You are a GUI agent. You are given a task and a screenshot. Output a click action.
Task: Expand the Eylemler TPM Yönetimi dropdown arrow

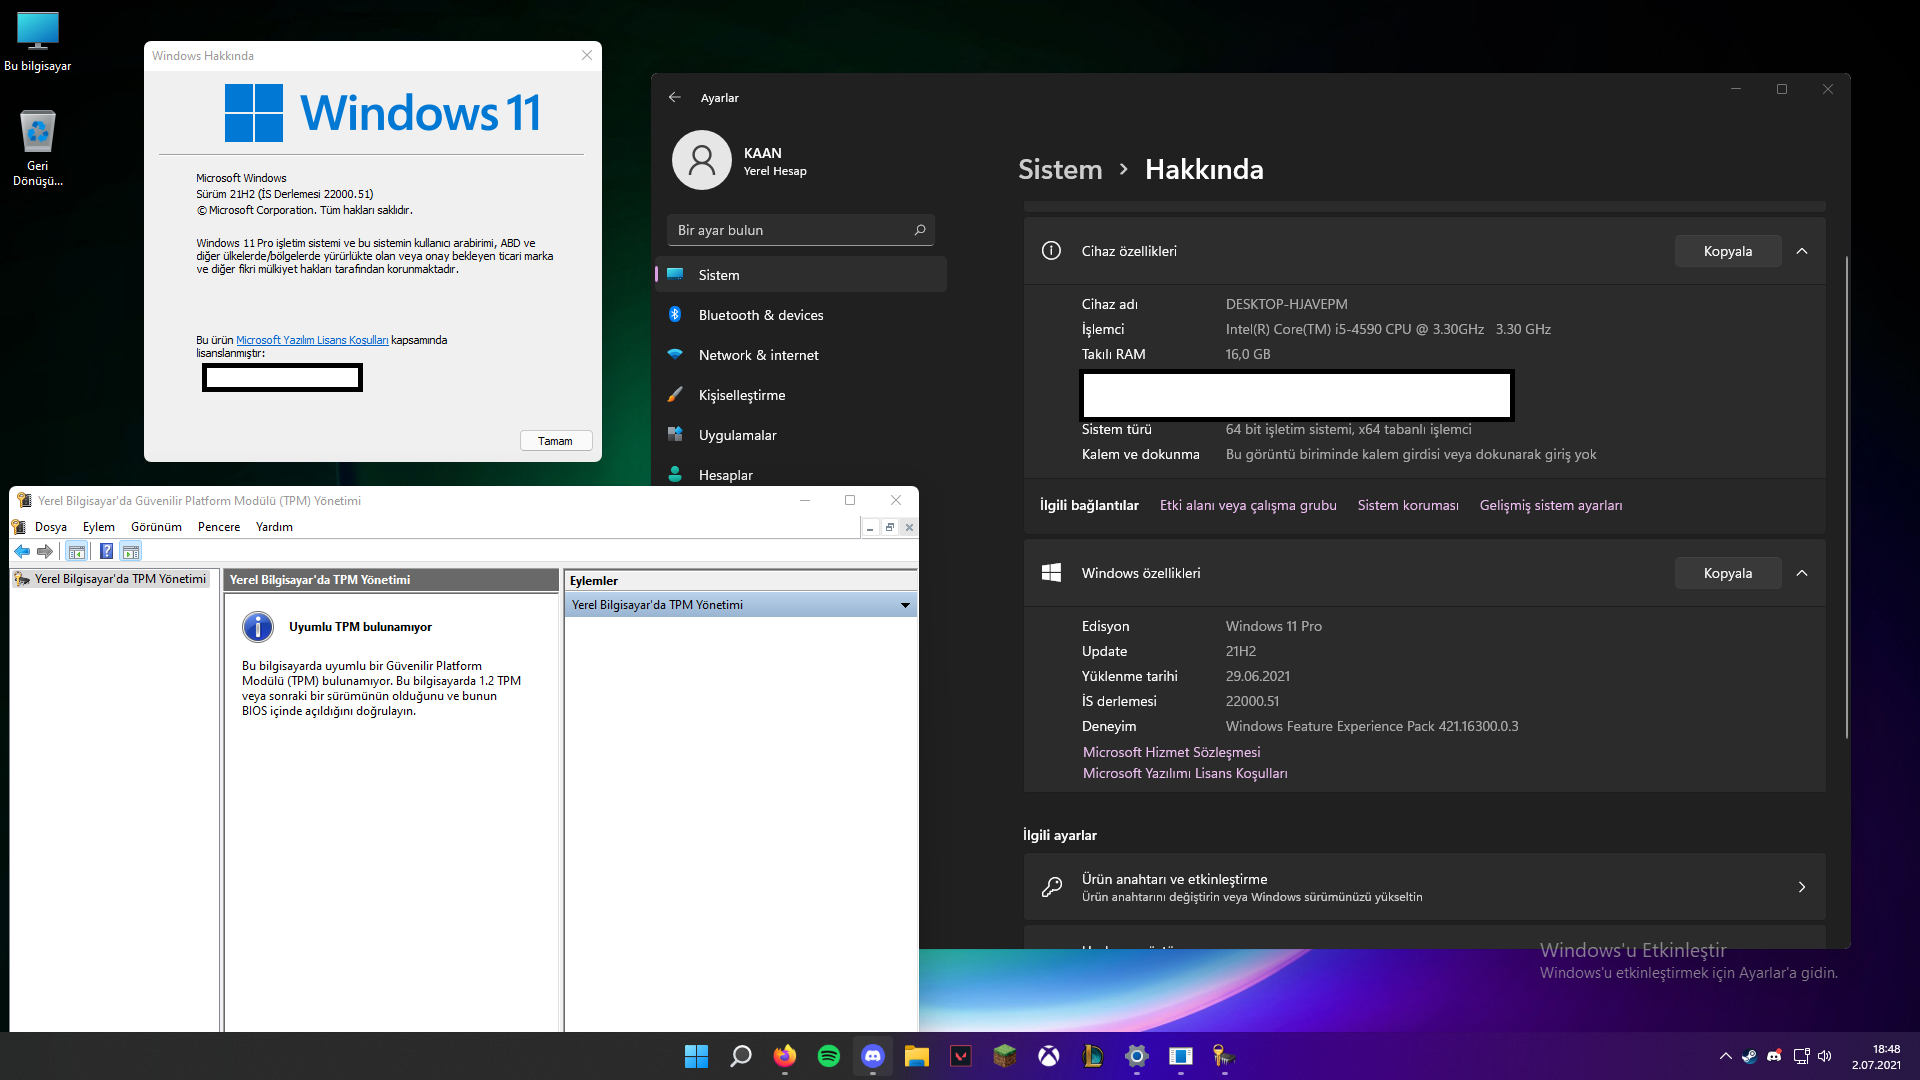(x=905, y=605)
